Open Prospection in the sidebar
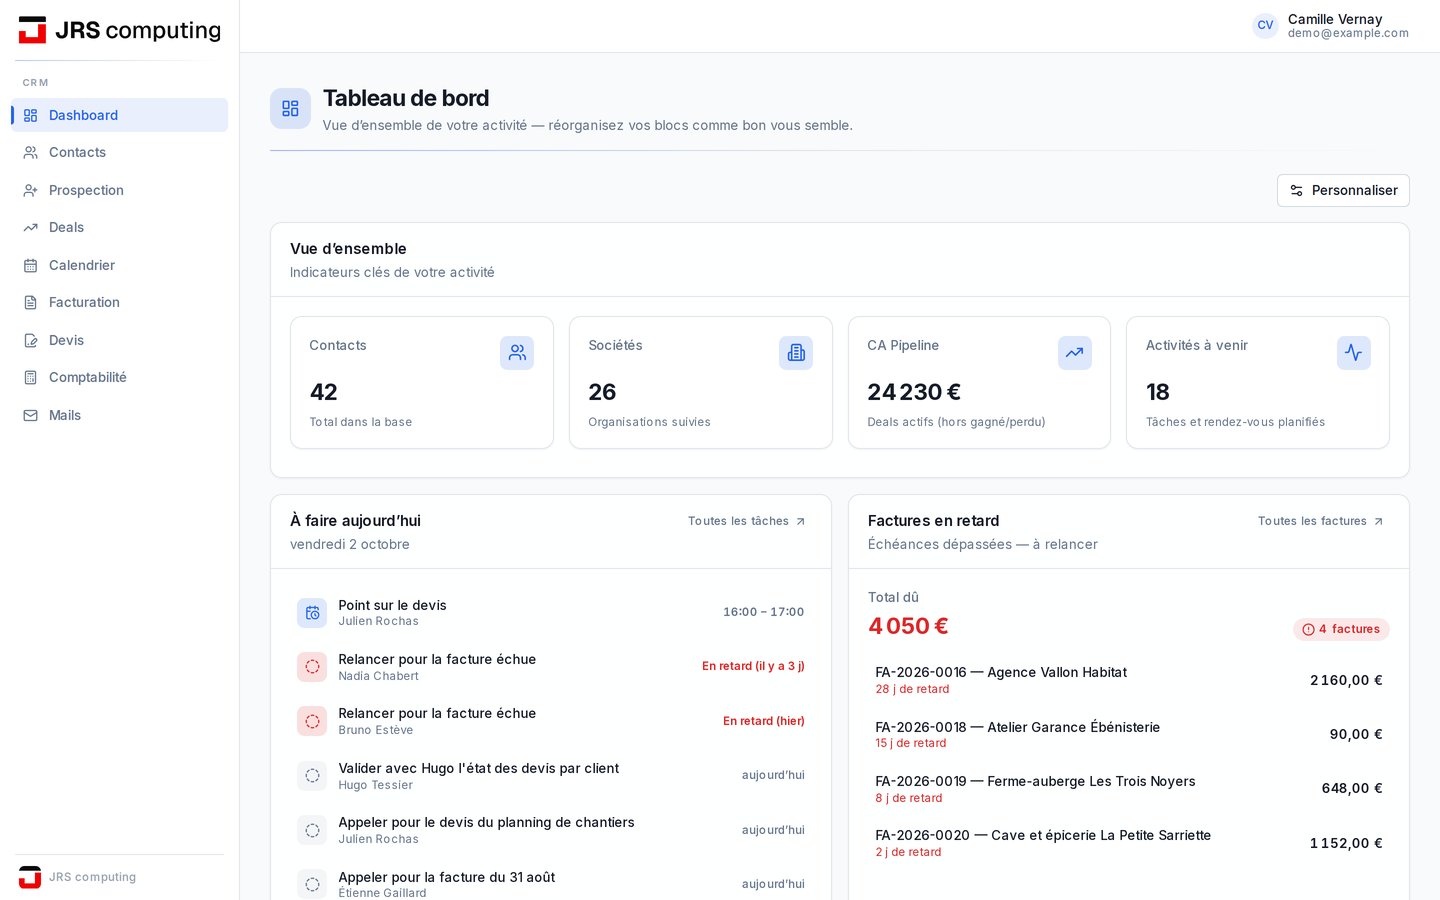The image size is (1440, 900). (120, 190)
